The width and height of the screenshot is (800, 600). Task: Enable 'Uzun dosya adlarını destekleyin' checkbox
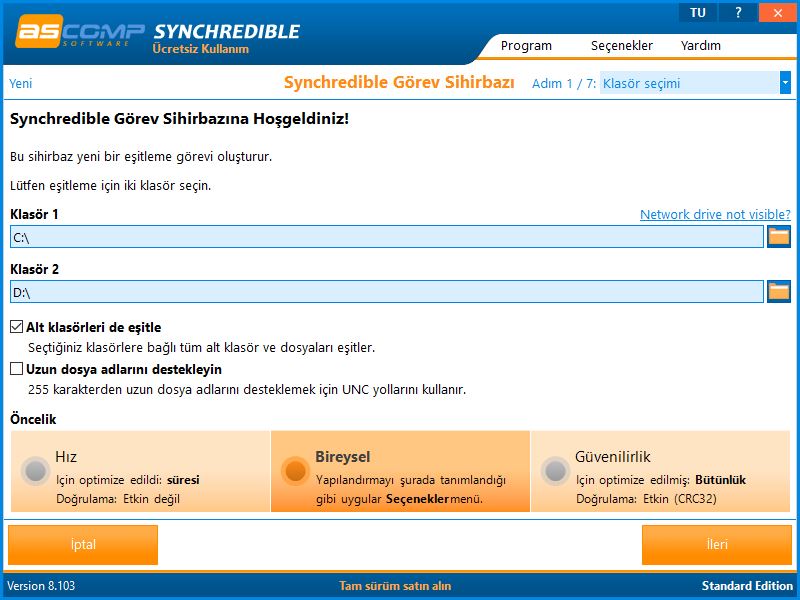(17, 368)
